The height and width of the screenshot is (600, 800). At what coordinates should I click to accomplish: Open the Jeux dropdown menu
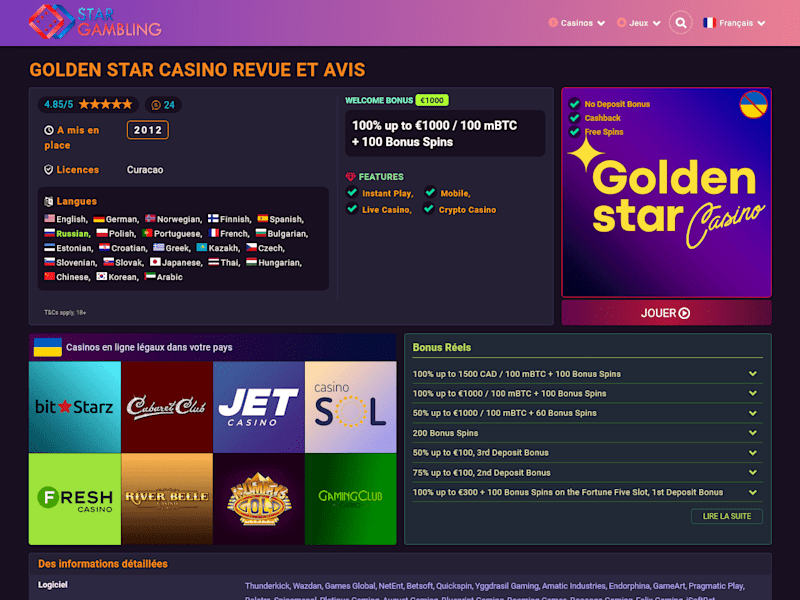point(639,23)
